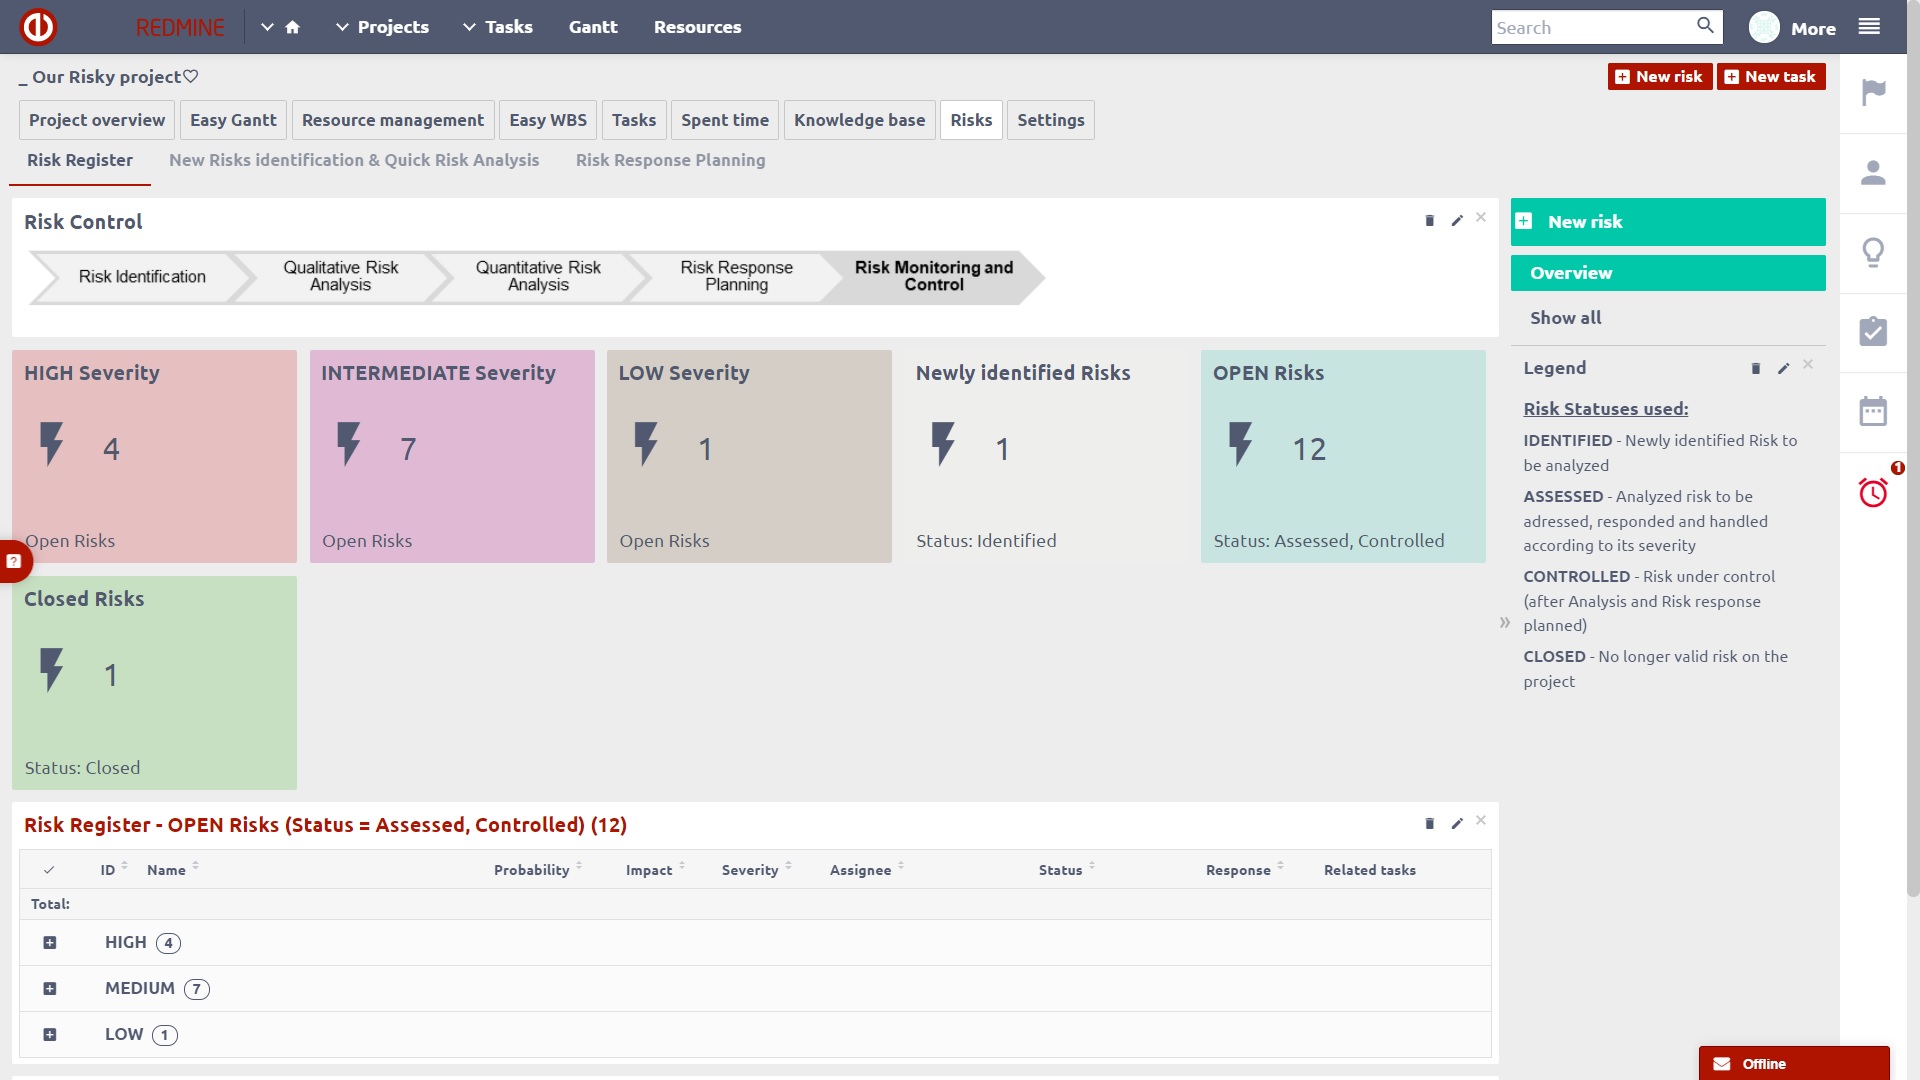Switch to Project overview tab
The width and height of the screenshot is (1920, 1080).
(x=97, y=120)
